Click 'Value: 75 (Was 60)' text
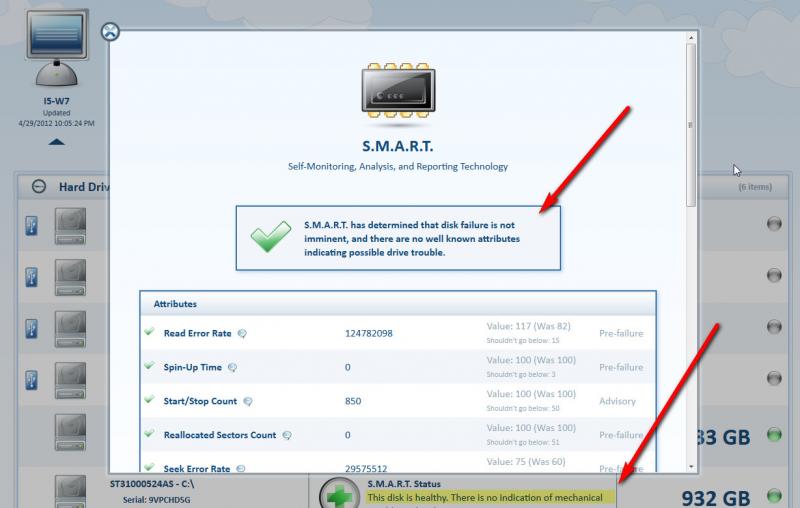Viewport: 800px width, 508px height. pyautogui.click(x=526, y=462)
